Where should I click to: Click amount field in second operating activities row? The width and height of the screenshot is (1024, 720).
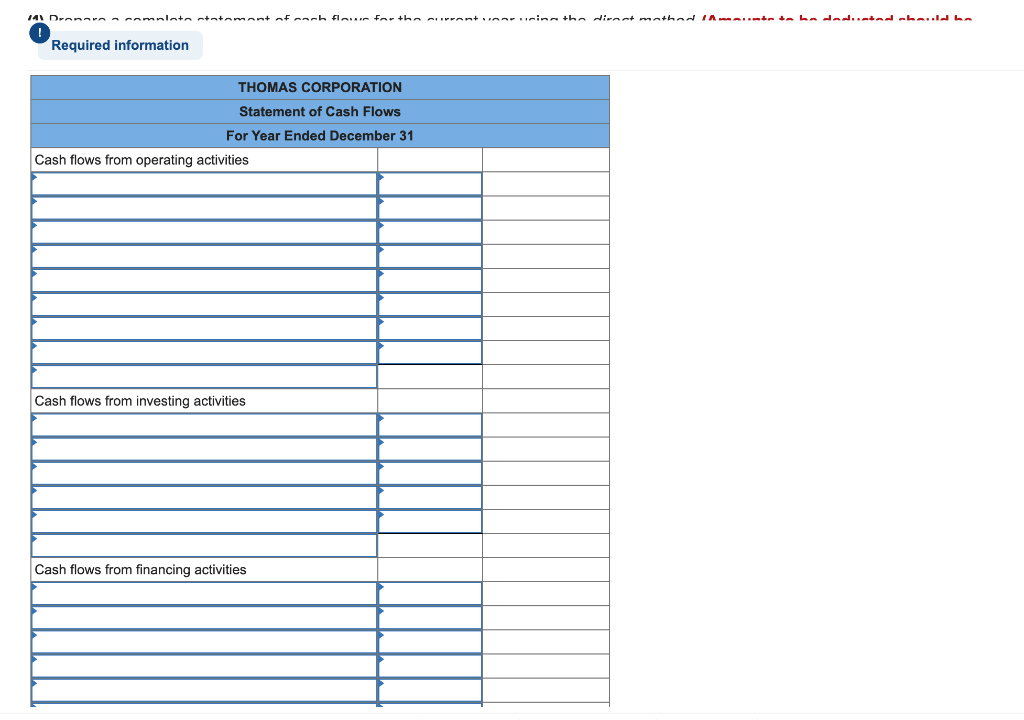[x=430, y=208]
